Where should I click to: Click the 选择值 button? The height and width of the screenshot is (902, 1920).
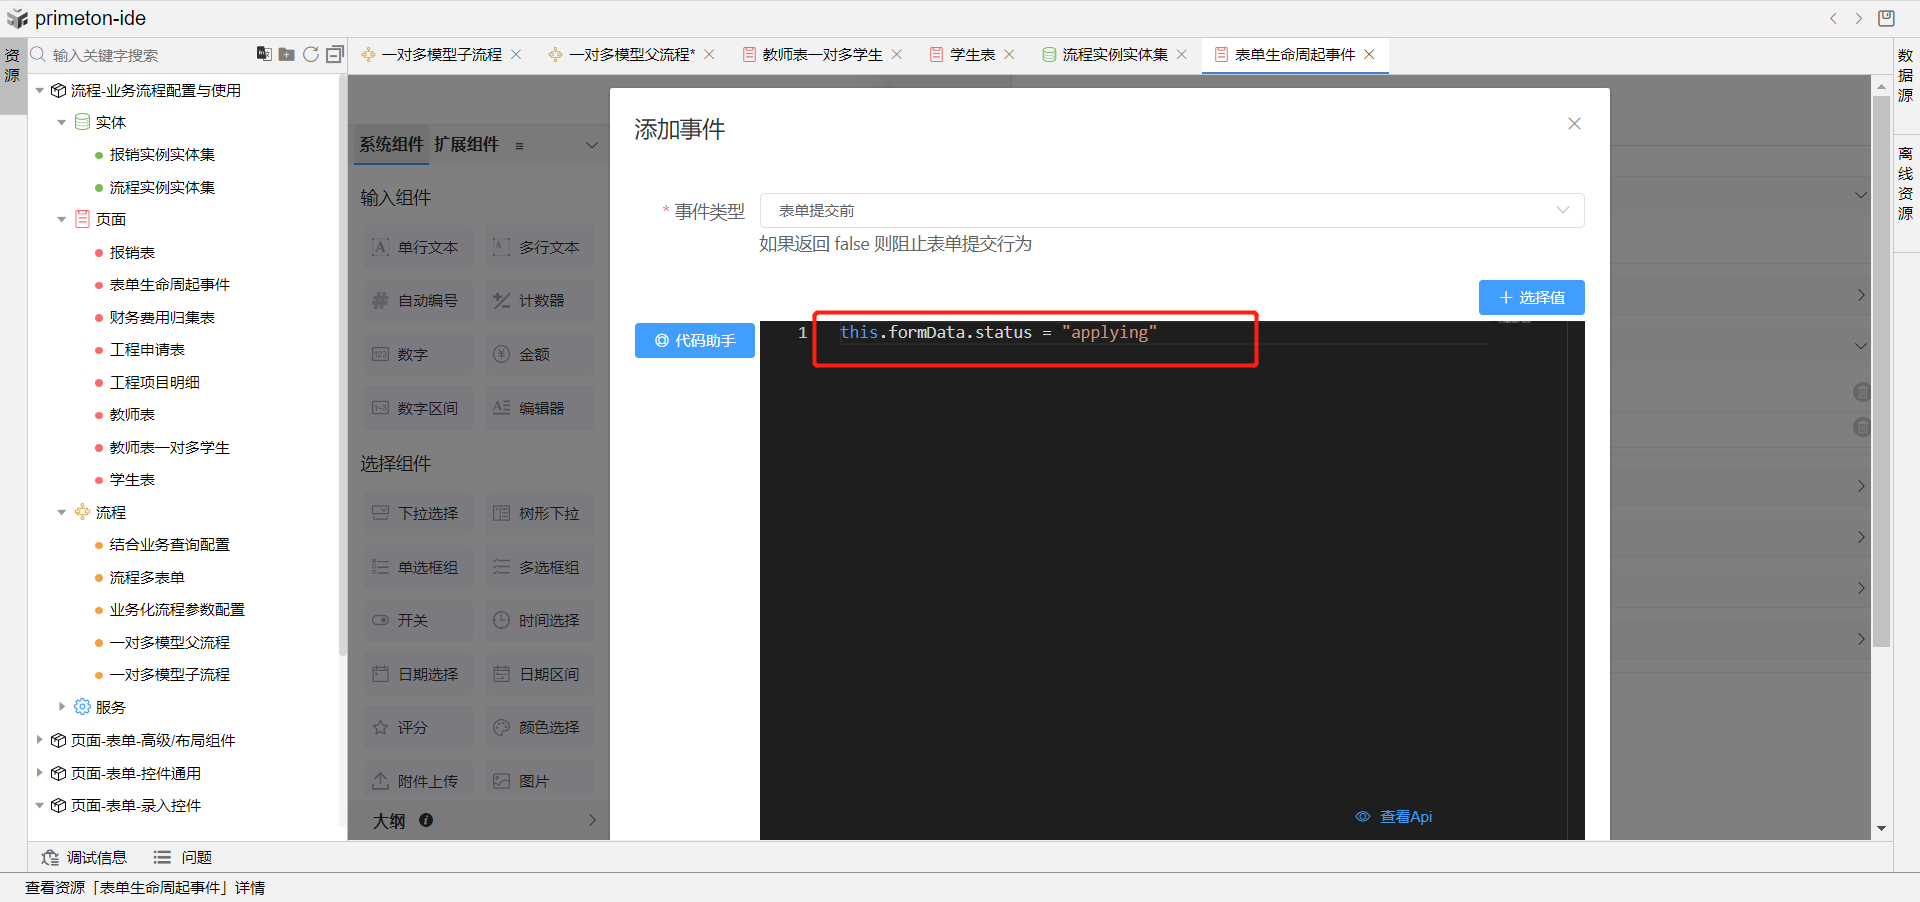(x=1531, y=298)
